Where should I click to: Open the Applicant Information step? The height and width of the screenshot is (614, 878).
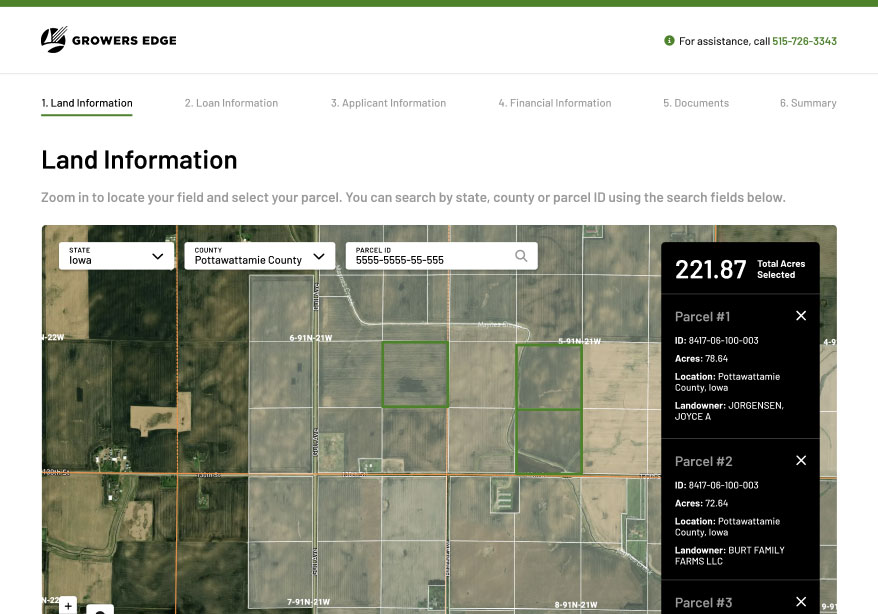coord(388,103)
